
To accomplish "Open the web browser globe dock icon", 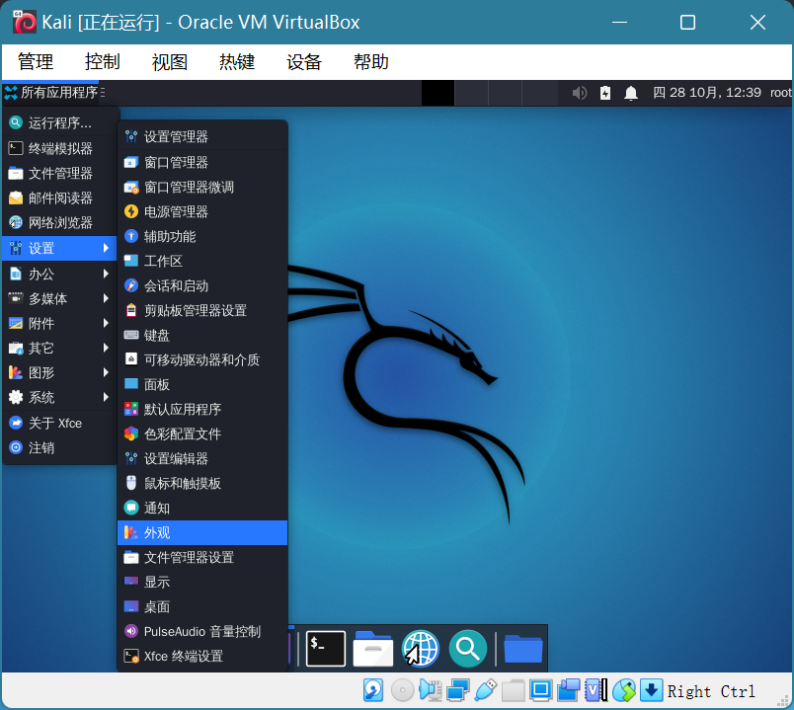I will (x=420, y=649).
